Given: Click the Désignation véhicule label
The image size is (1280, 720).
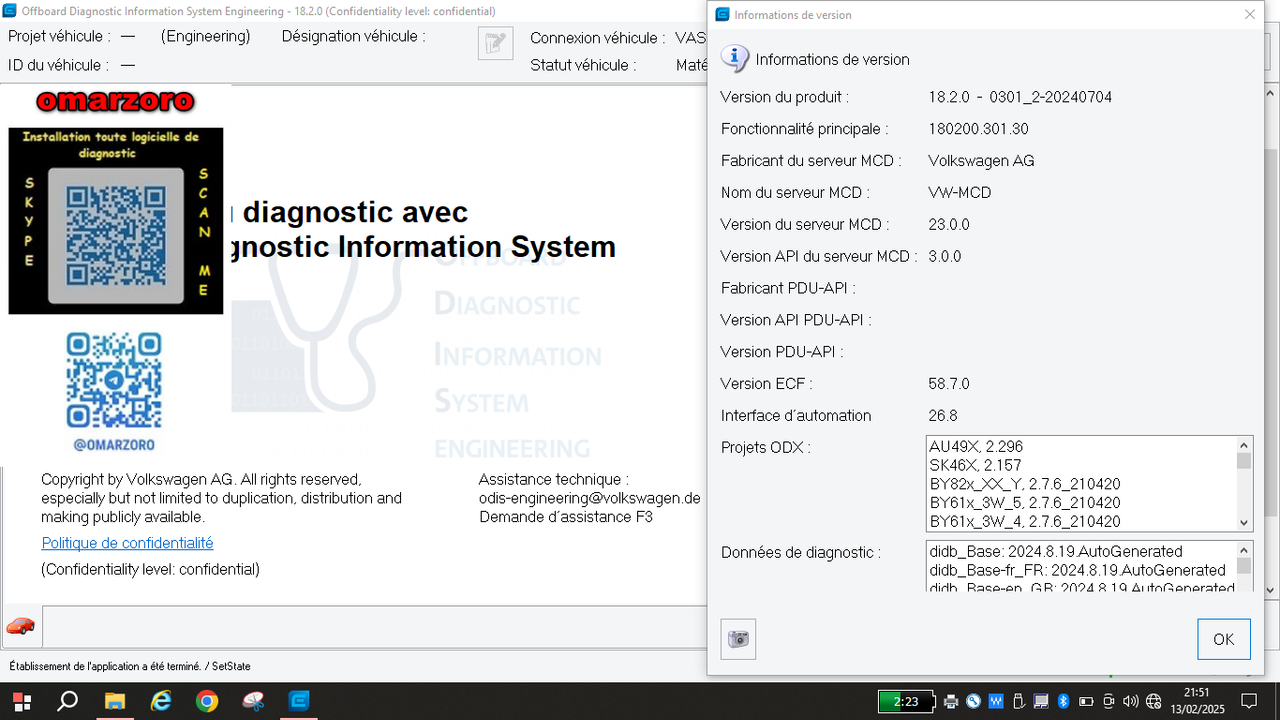Looking at the screenshot, I should pos(353,36).
